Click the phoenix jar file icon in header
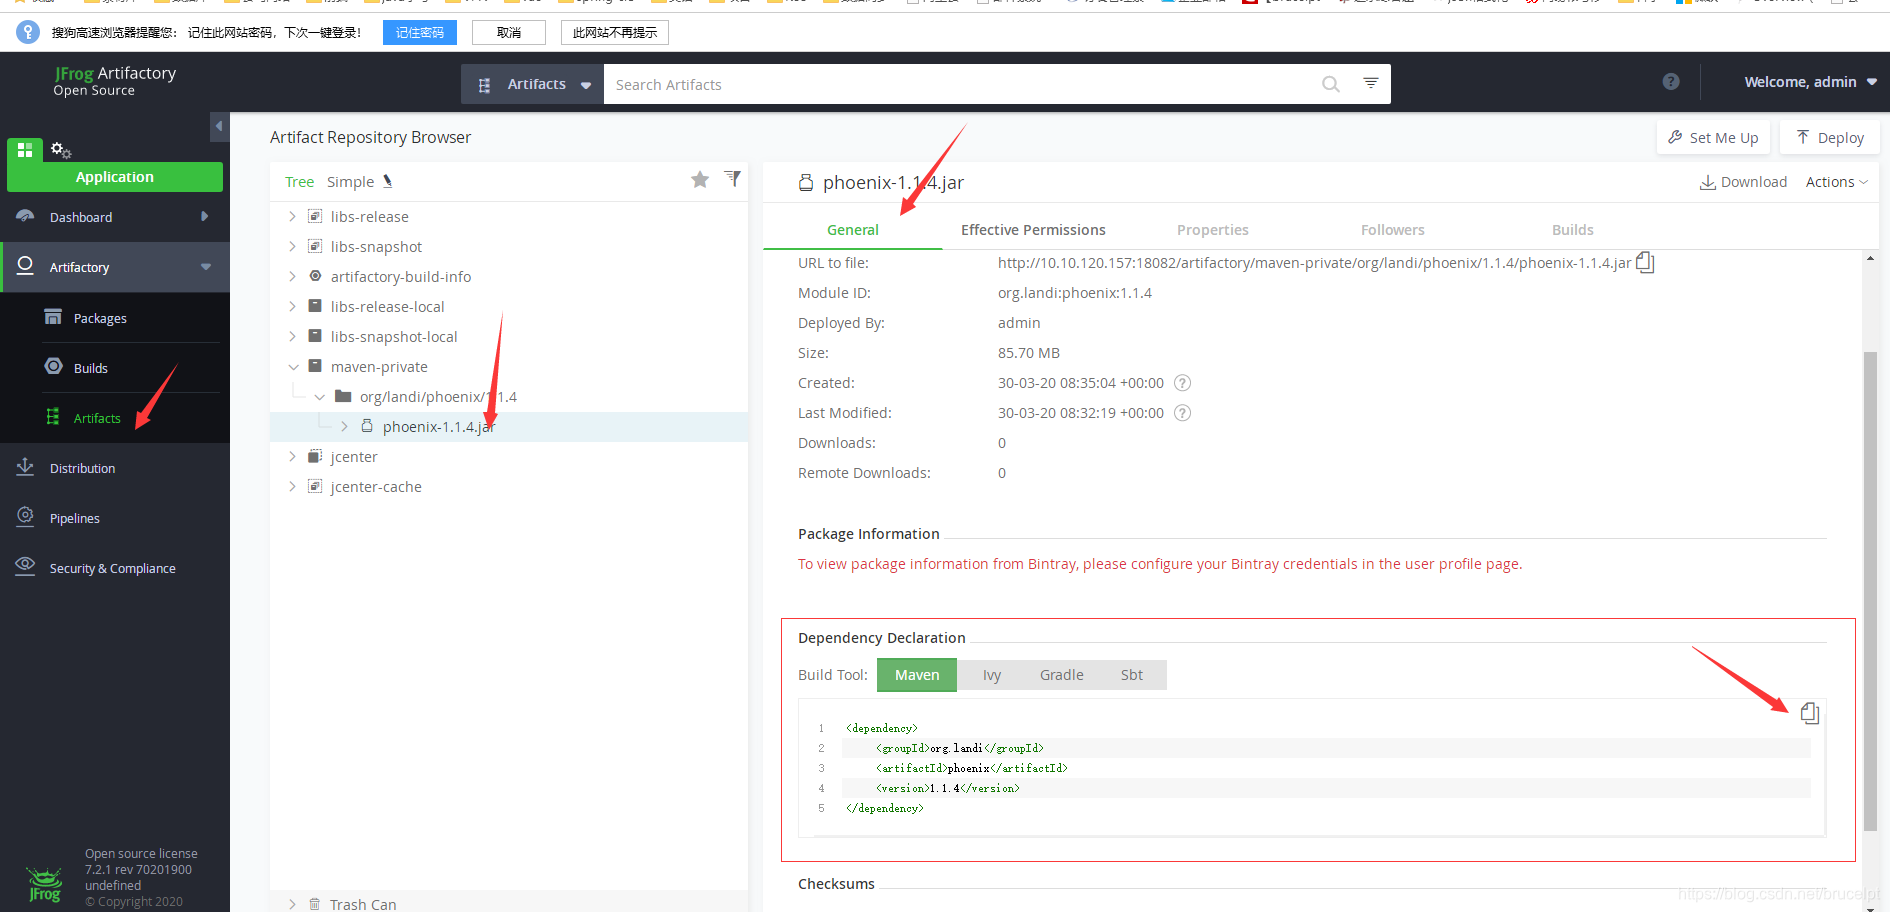This screenshot has width=1890, height=912. click(806, 183)
